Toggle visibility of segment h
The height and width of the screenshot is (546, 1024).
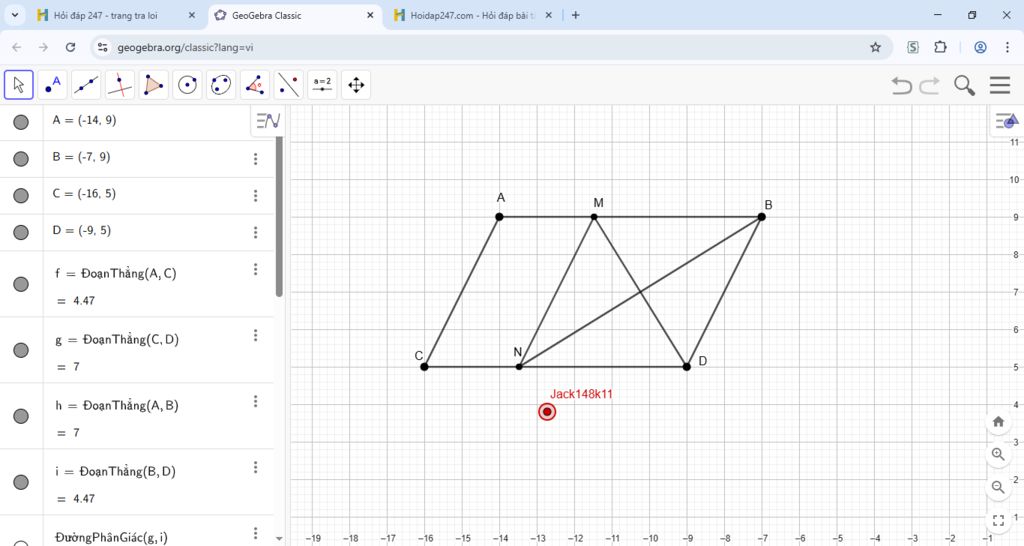click(x=21, y=416)
